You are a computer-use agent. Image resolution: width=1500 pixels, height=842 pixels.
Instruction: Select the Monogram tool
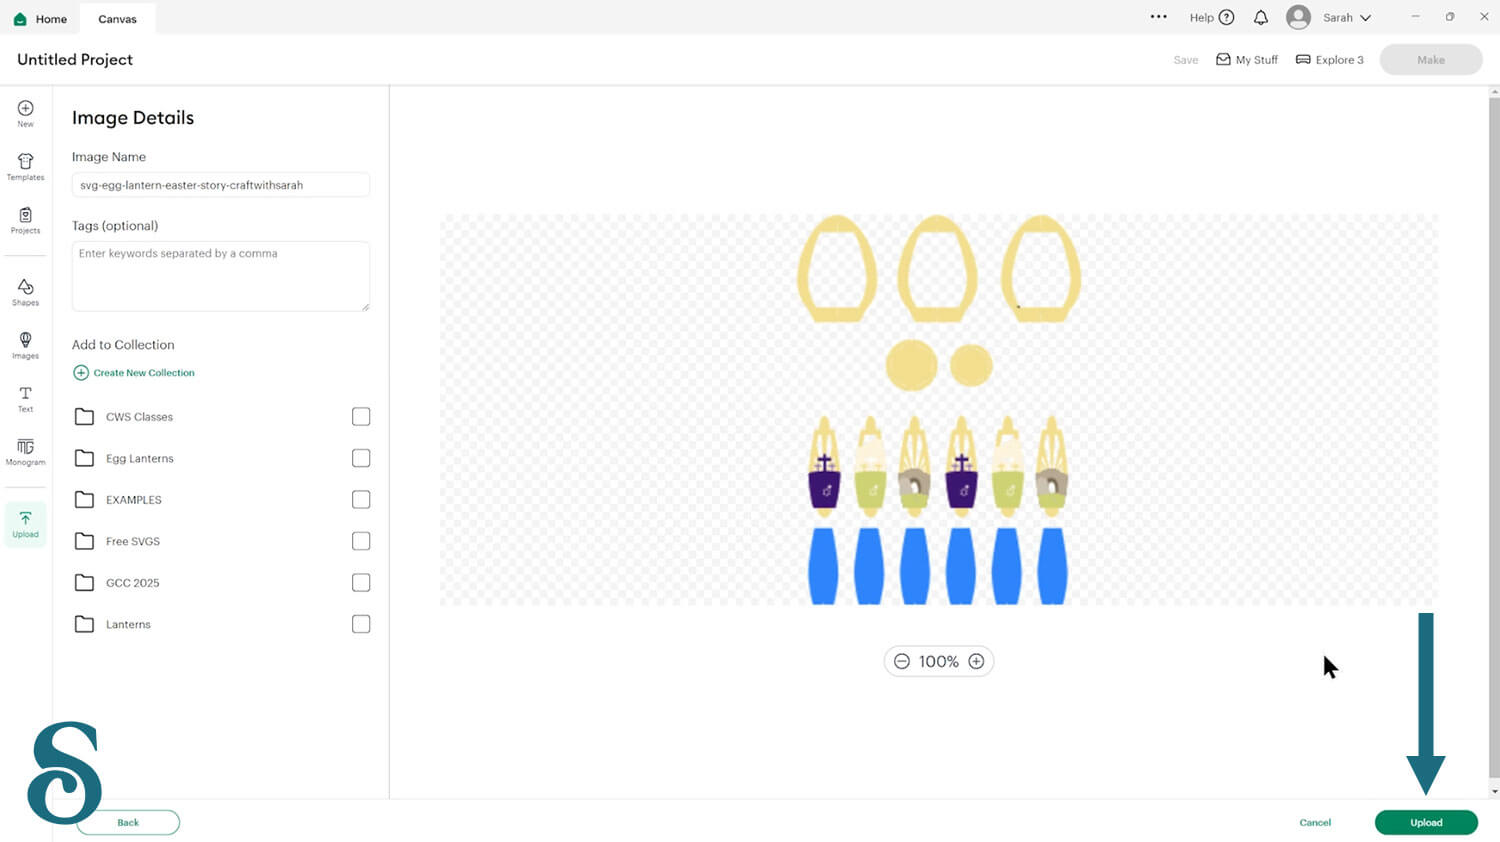pyautogui.click(x=26, y=452)
